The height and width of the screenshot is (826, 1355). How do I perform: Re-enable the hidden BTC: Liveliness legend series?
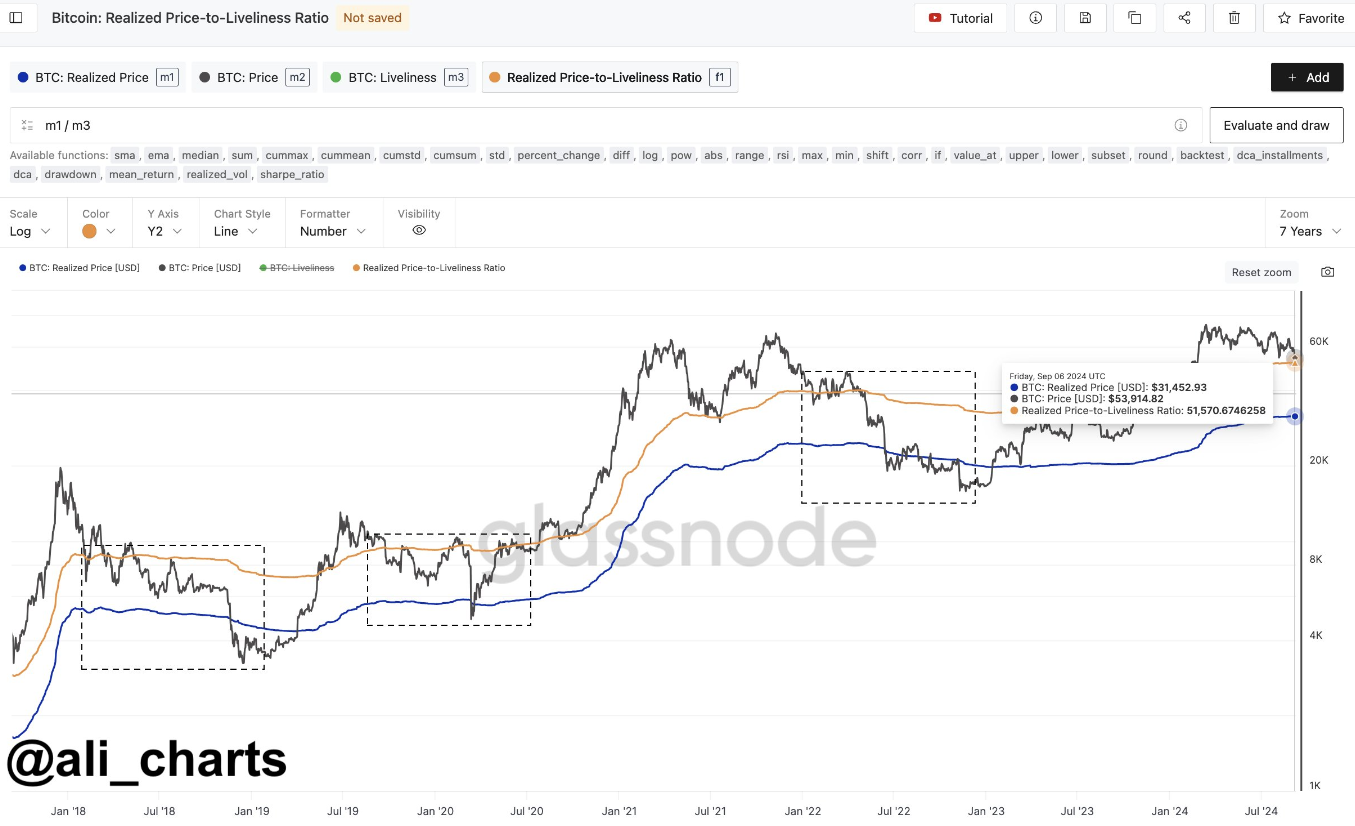[297, 268]
